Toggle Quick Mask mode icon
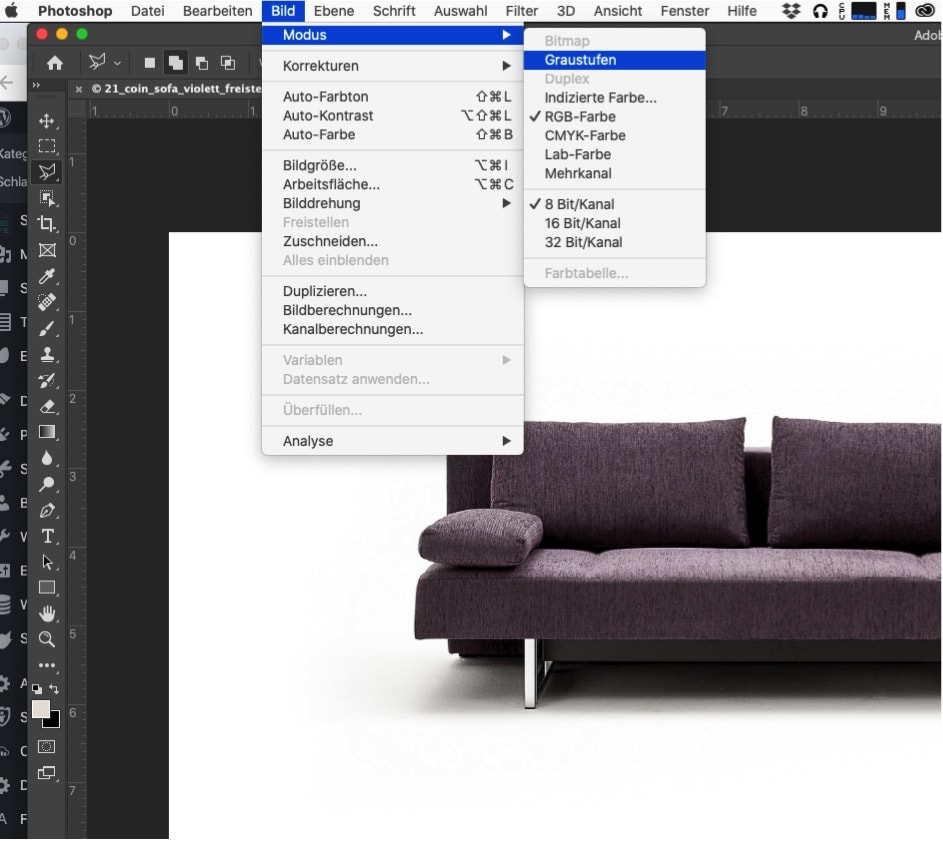 point(47,746)
